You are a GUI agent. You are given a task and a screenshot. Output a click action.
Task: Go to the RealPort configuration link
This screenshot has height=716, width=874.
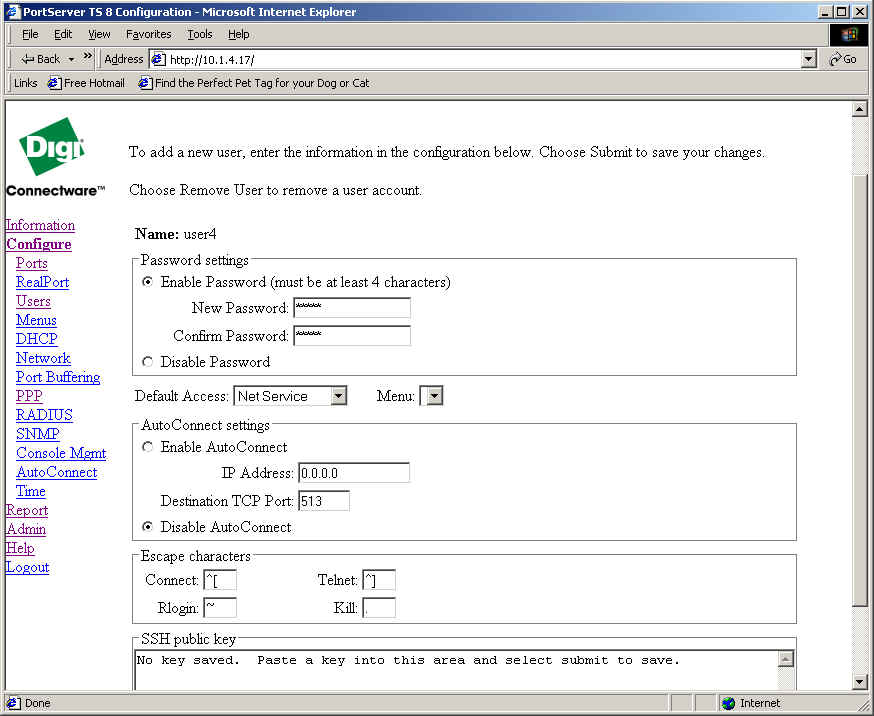tap(42, 282)
